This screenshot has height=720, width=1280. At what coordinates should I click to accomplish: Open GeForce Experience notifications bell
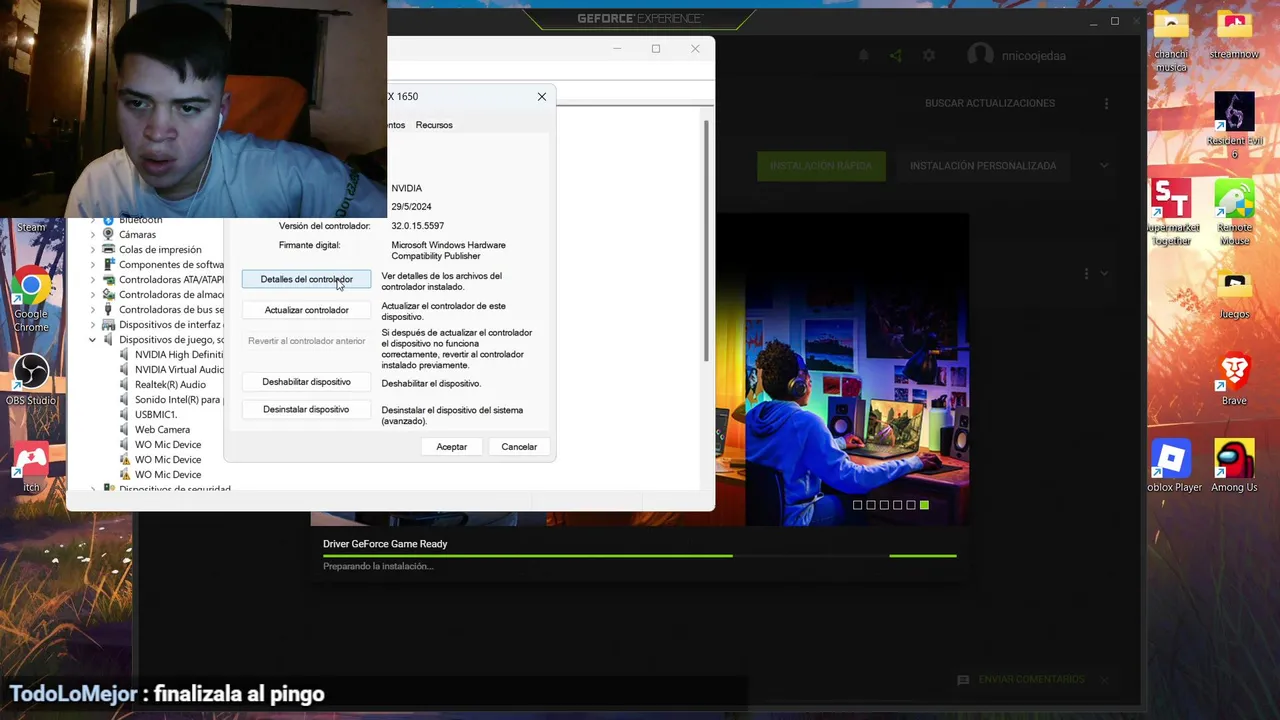click(864, 56)
